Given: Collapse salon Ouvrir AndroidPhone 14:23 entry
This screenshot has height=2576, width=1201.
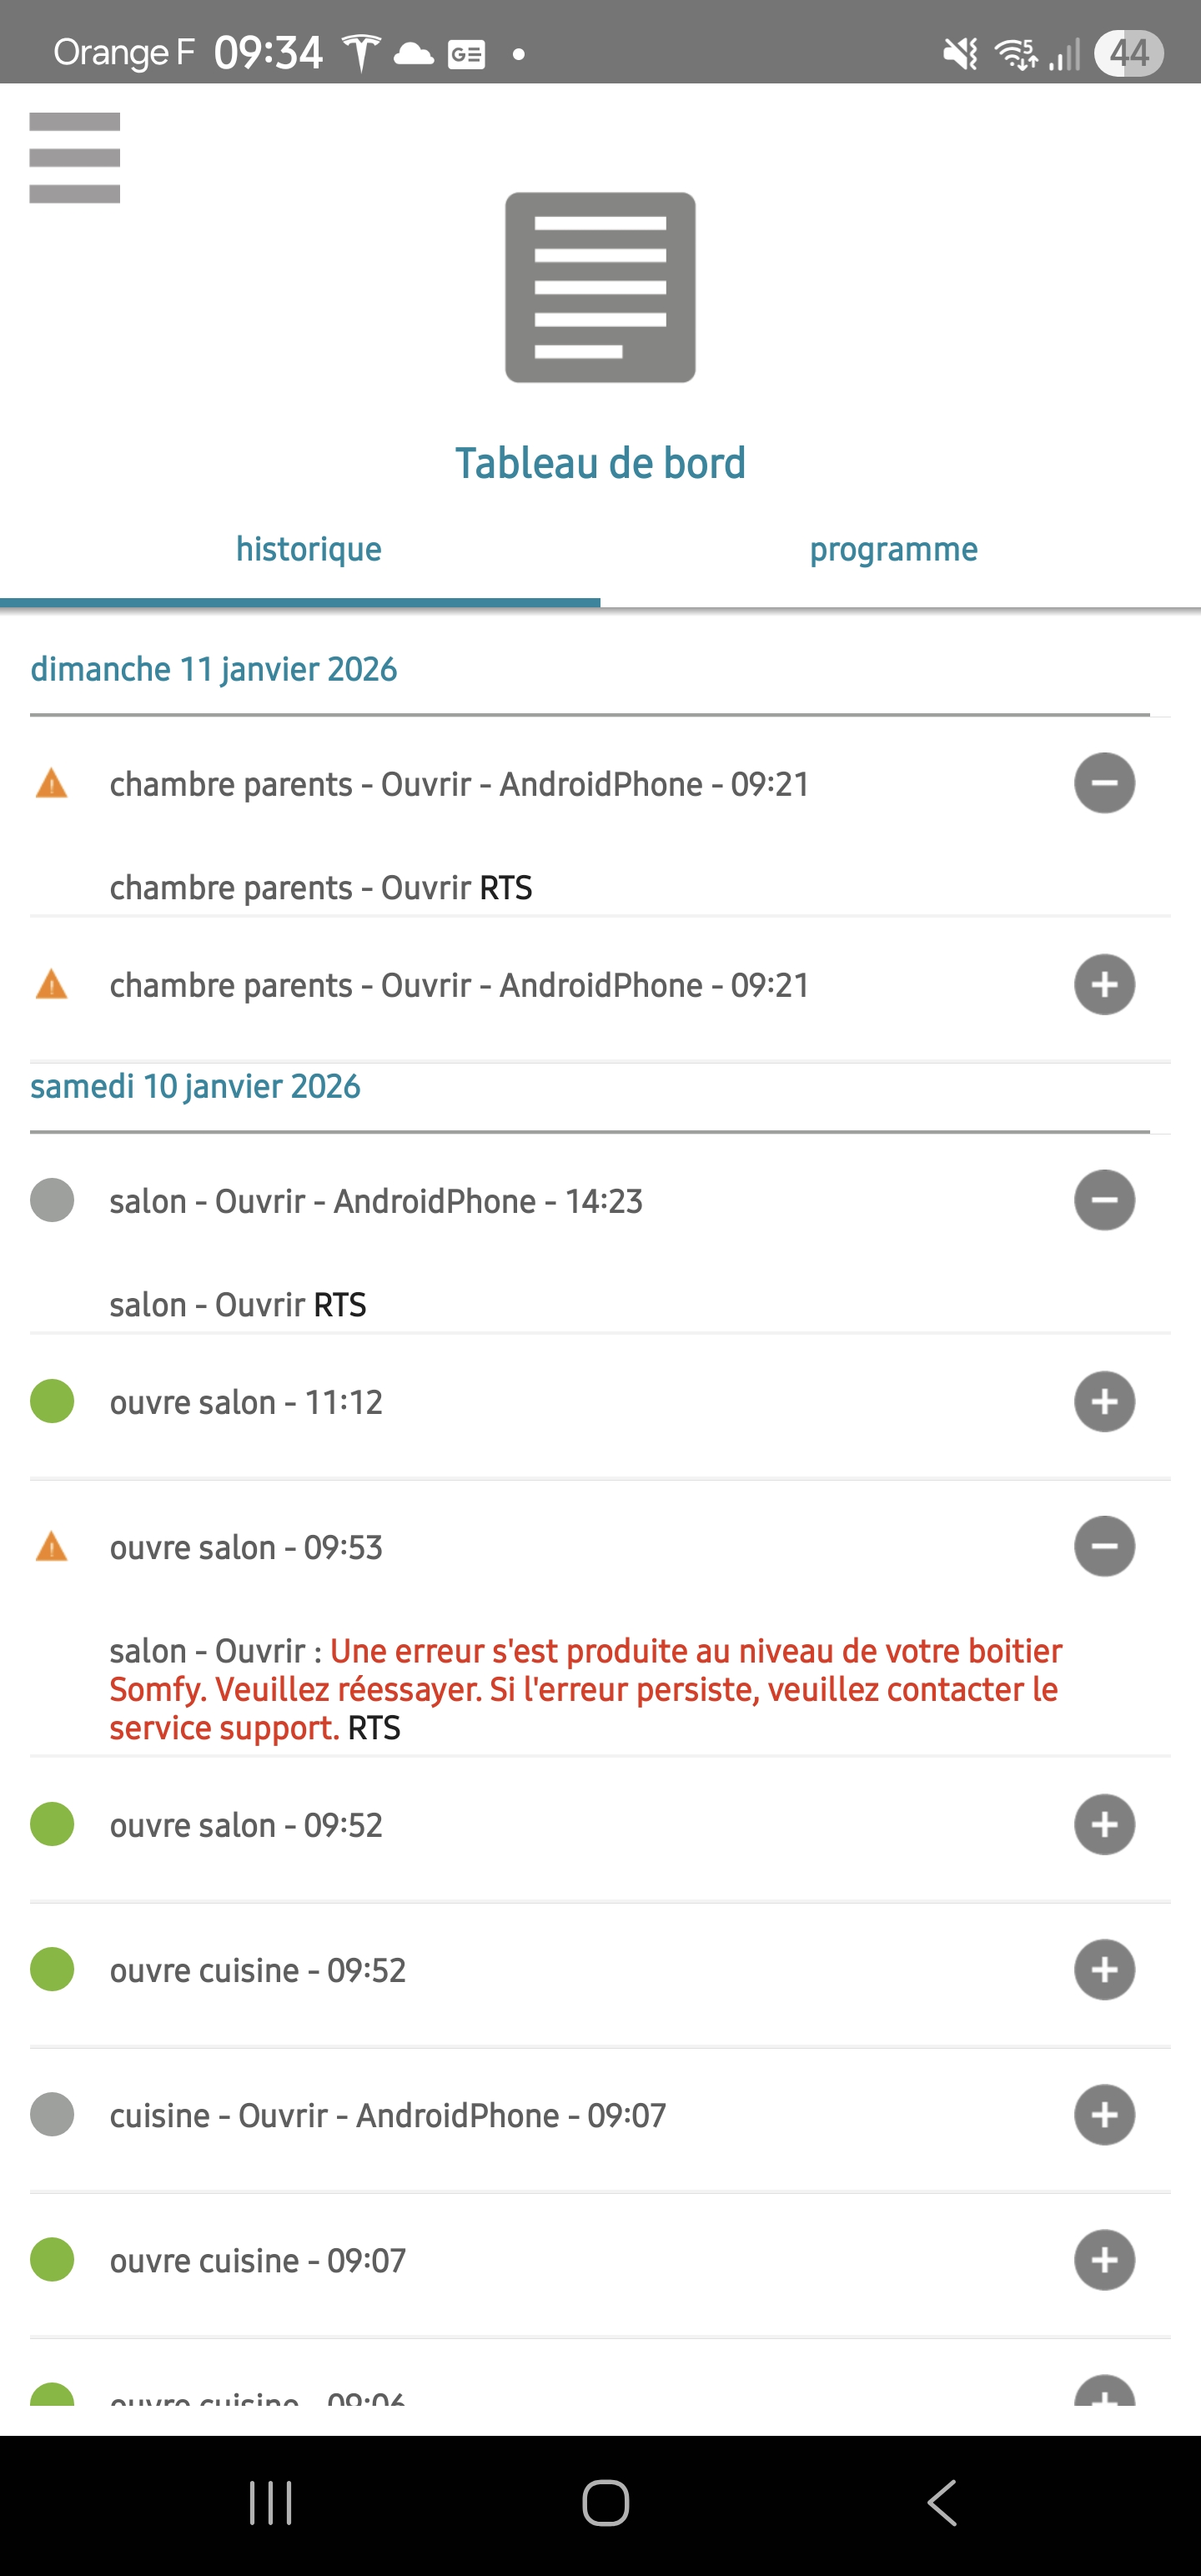Looking at the screenshot, I should 1104,1200.
